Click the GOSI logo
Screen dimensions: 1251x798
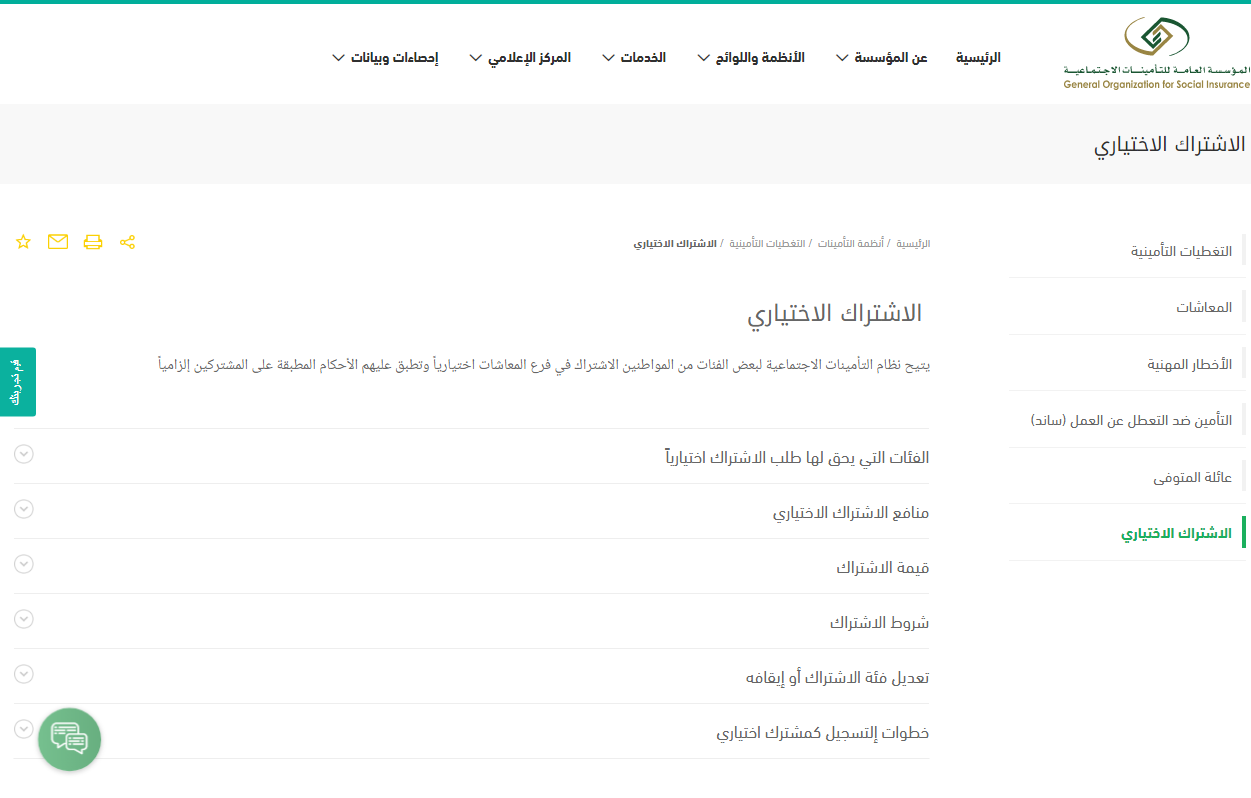point(1156,54)
